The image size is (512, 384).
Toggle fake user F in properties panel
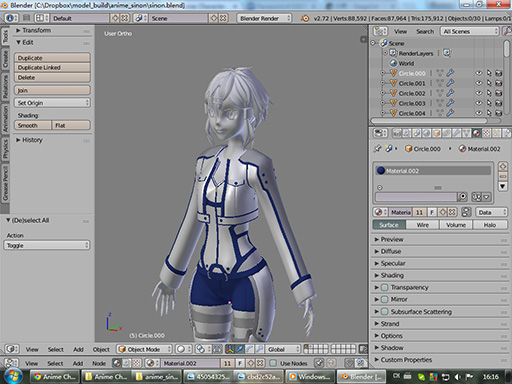pyautogui.click(x=432, y=212)
